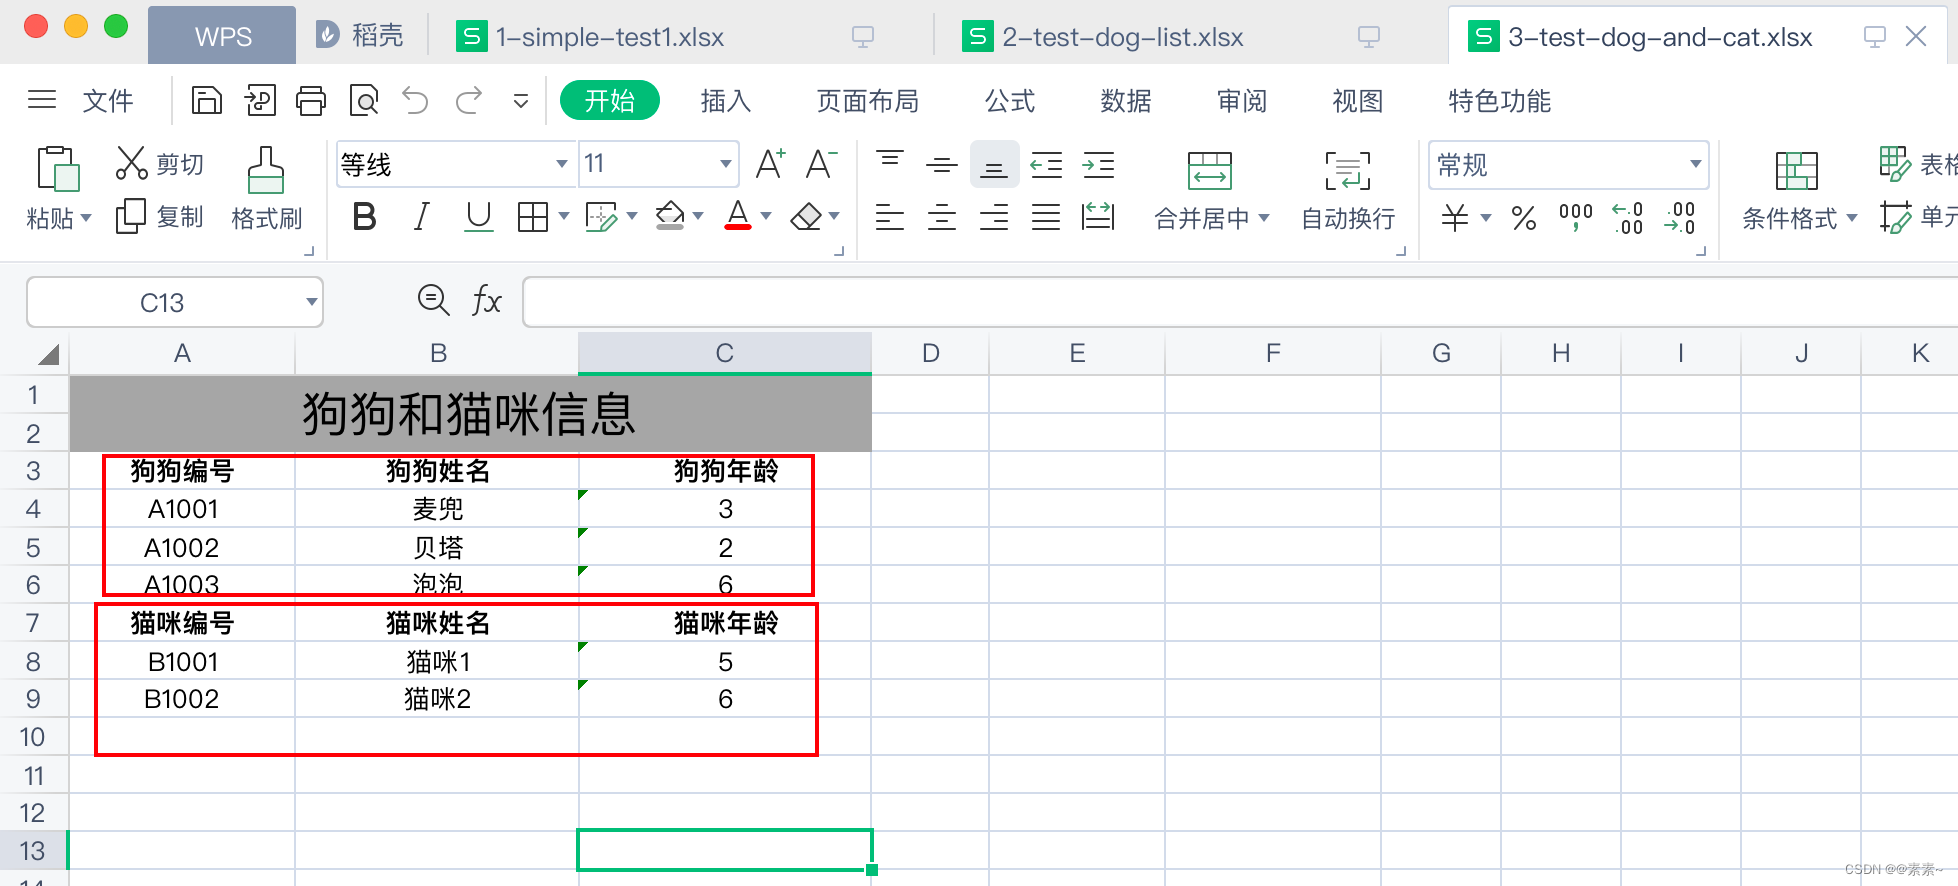
Task: Switch to the 公式 ribbon tab
Action: coord(1010,101)
